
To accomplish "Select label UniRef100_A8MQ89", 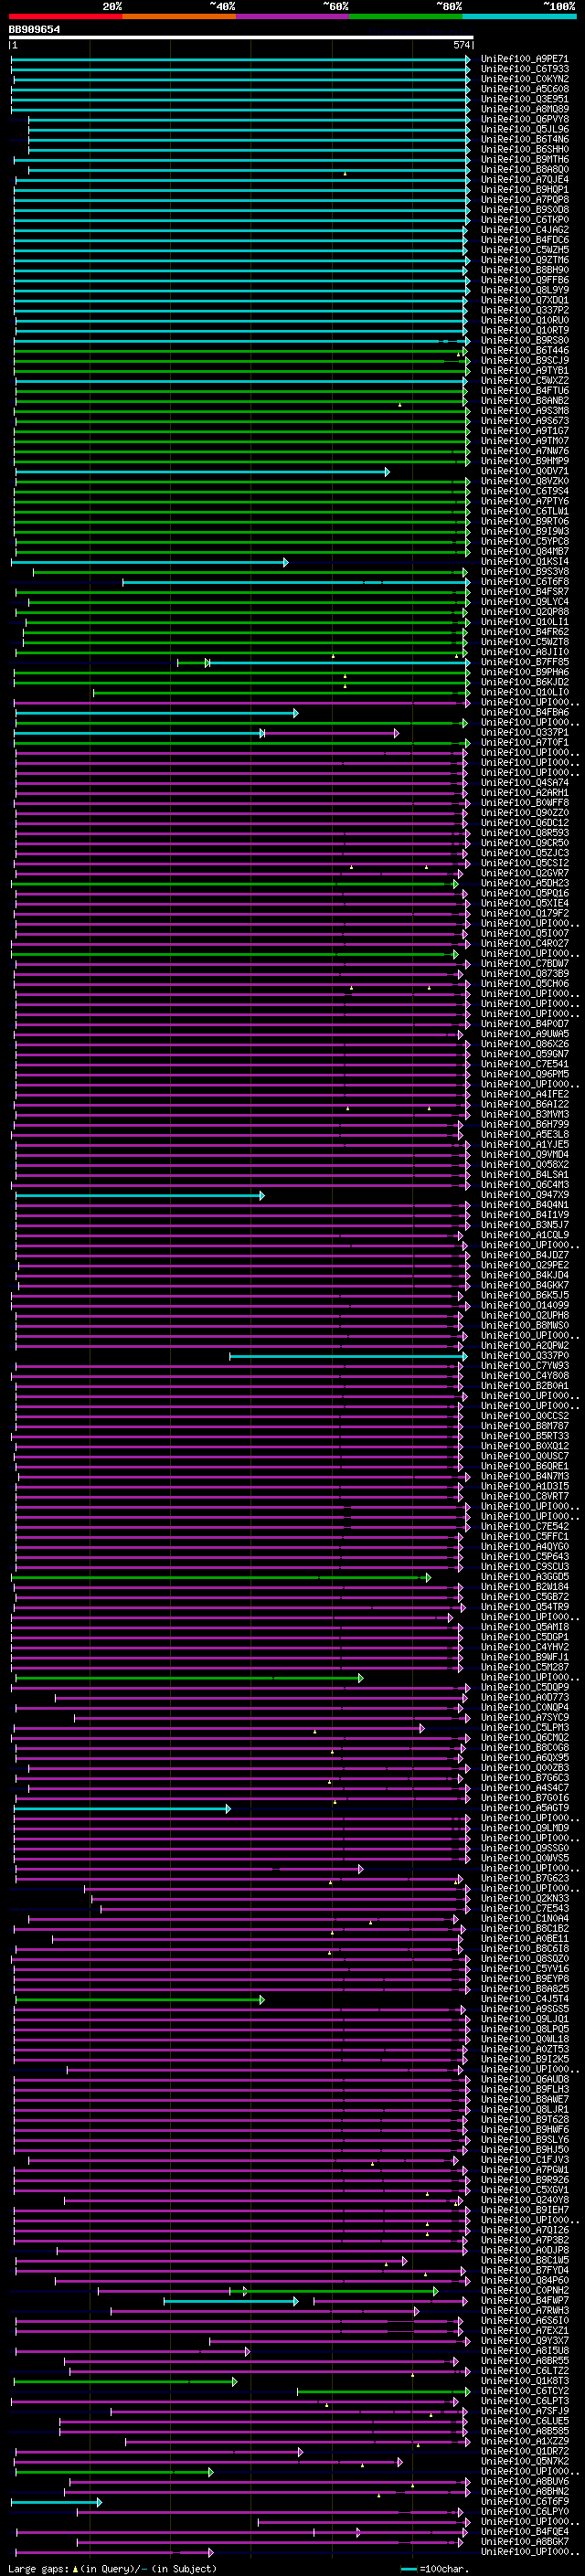I will (x=524, y=109).
